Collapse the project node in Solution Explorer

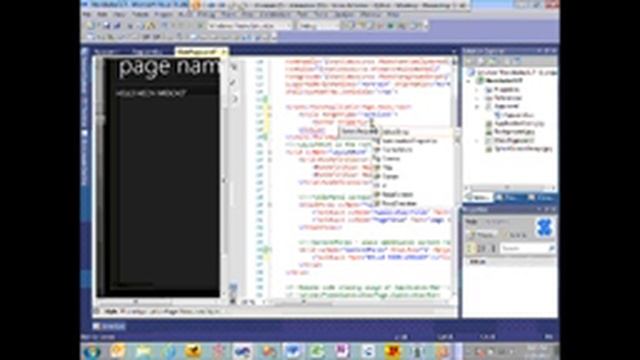pyautogui.click(x=469, y=81)
